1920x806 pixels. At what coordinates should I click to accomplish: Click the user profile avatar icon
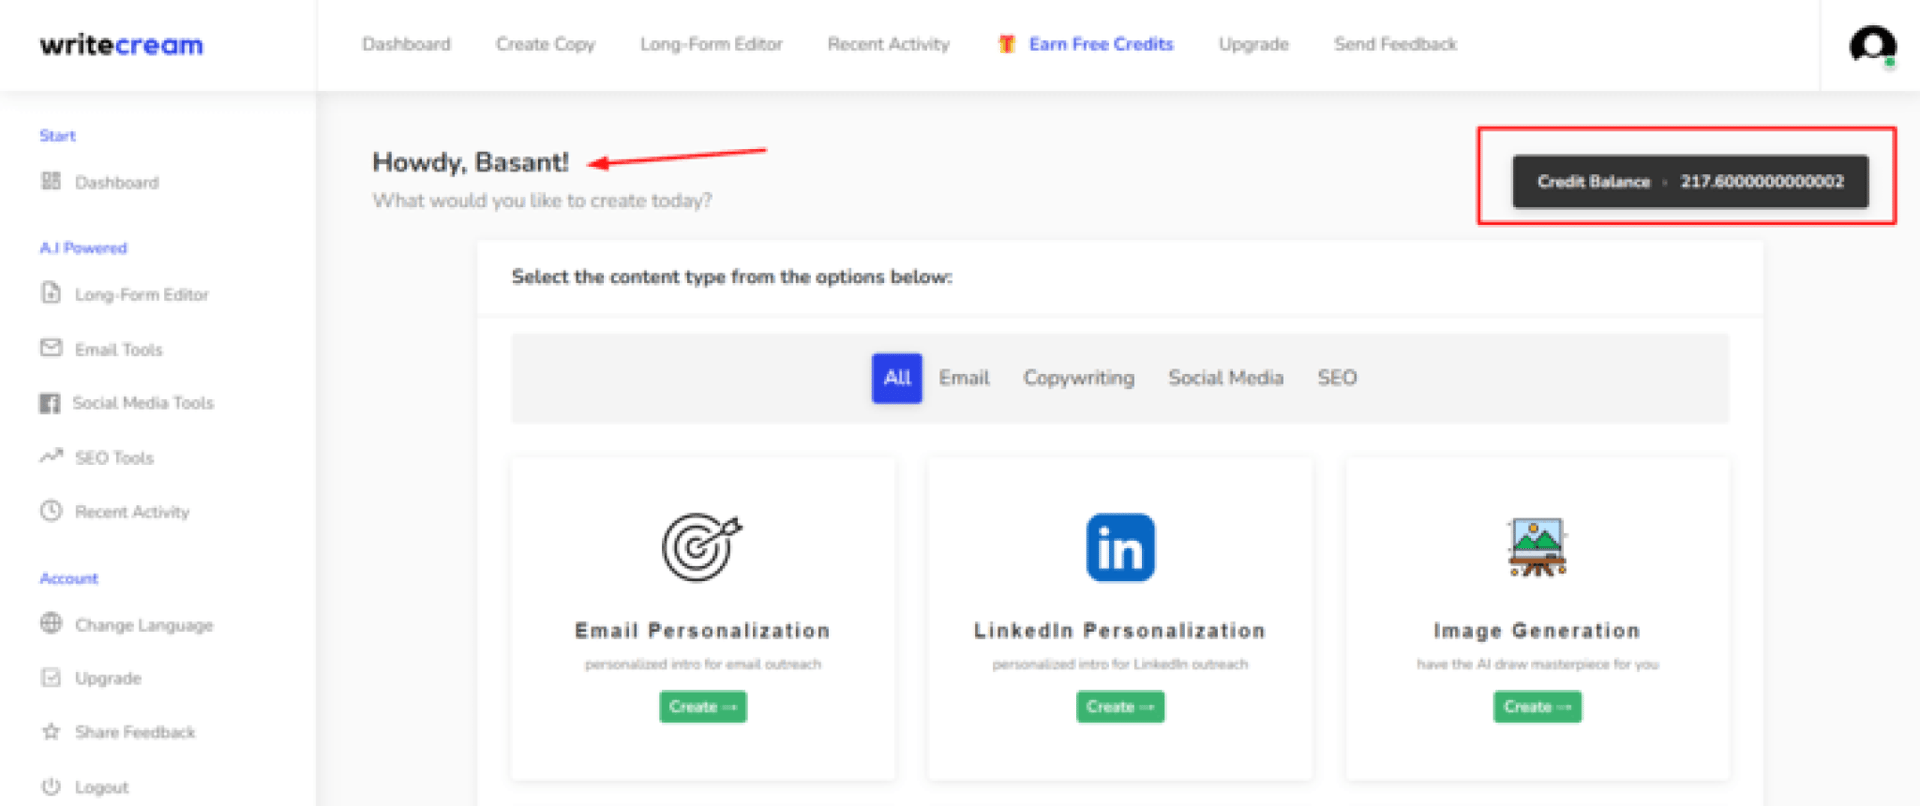click(x=1871, y=45)
